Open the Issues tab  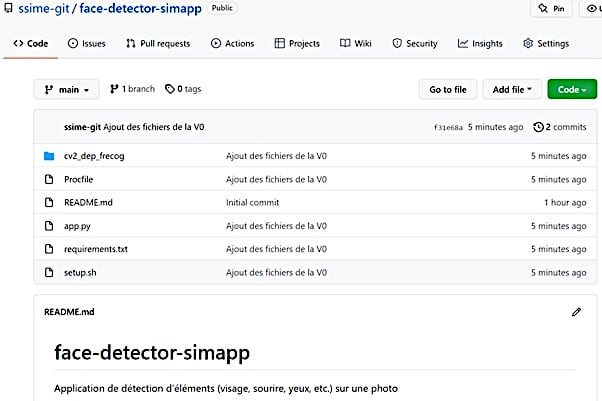86,43
